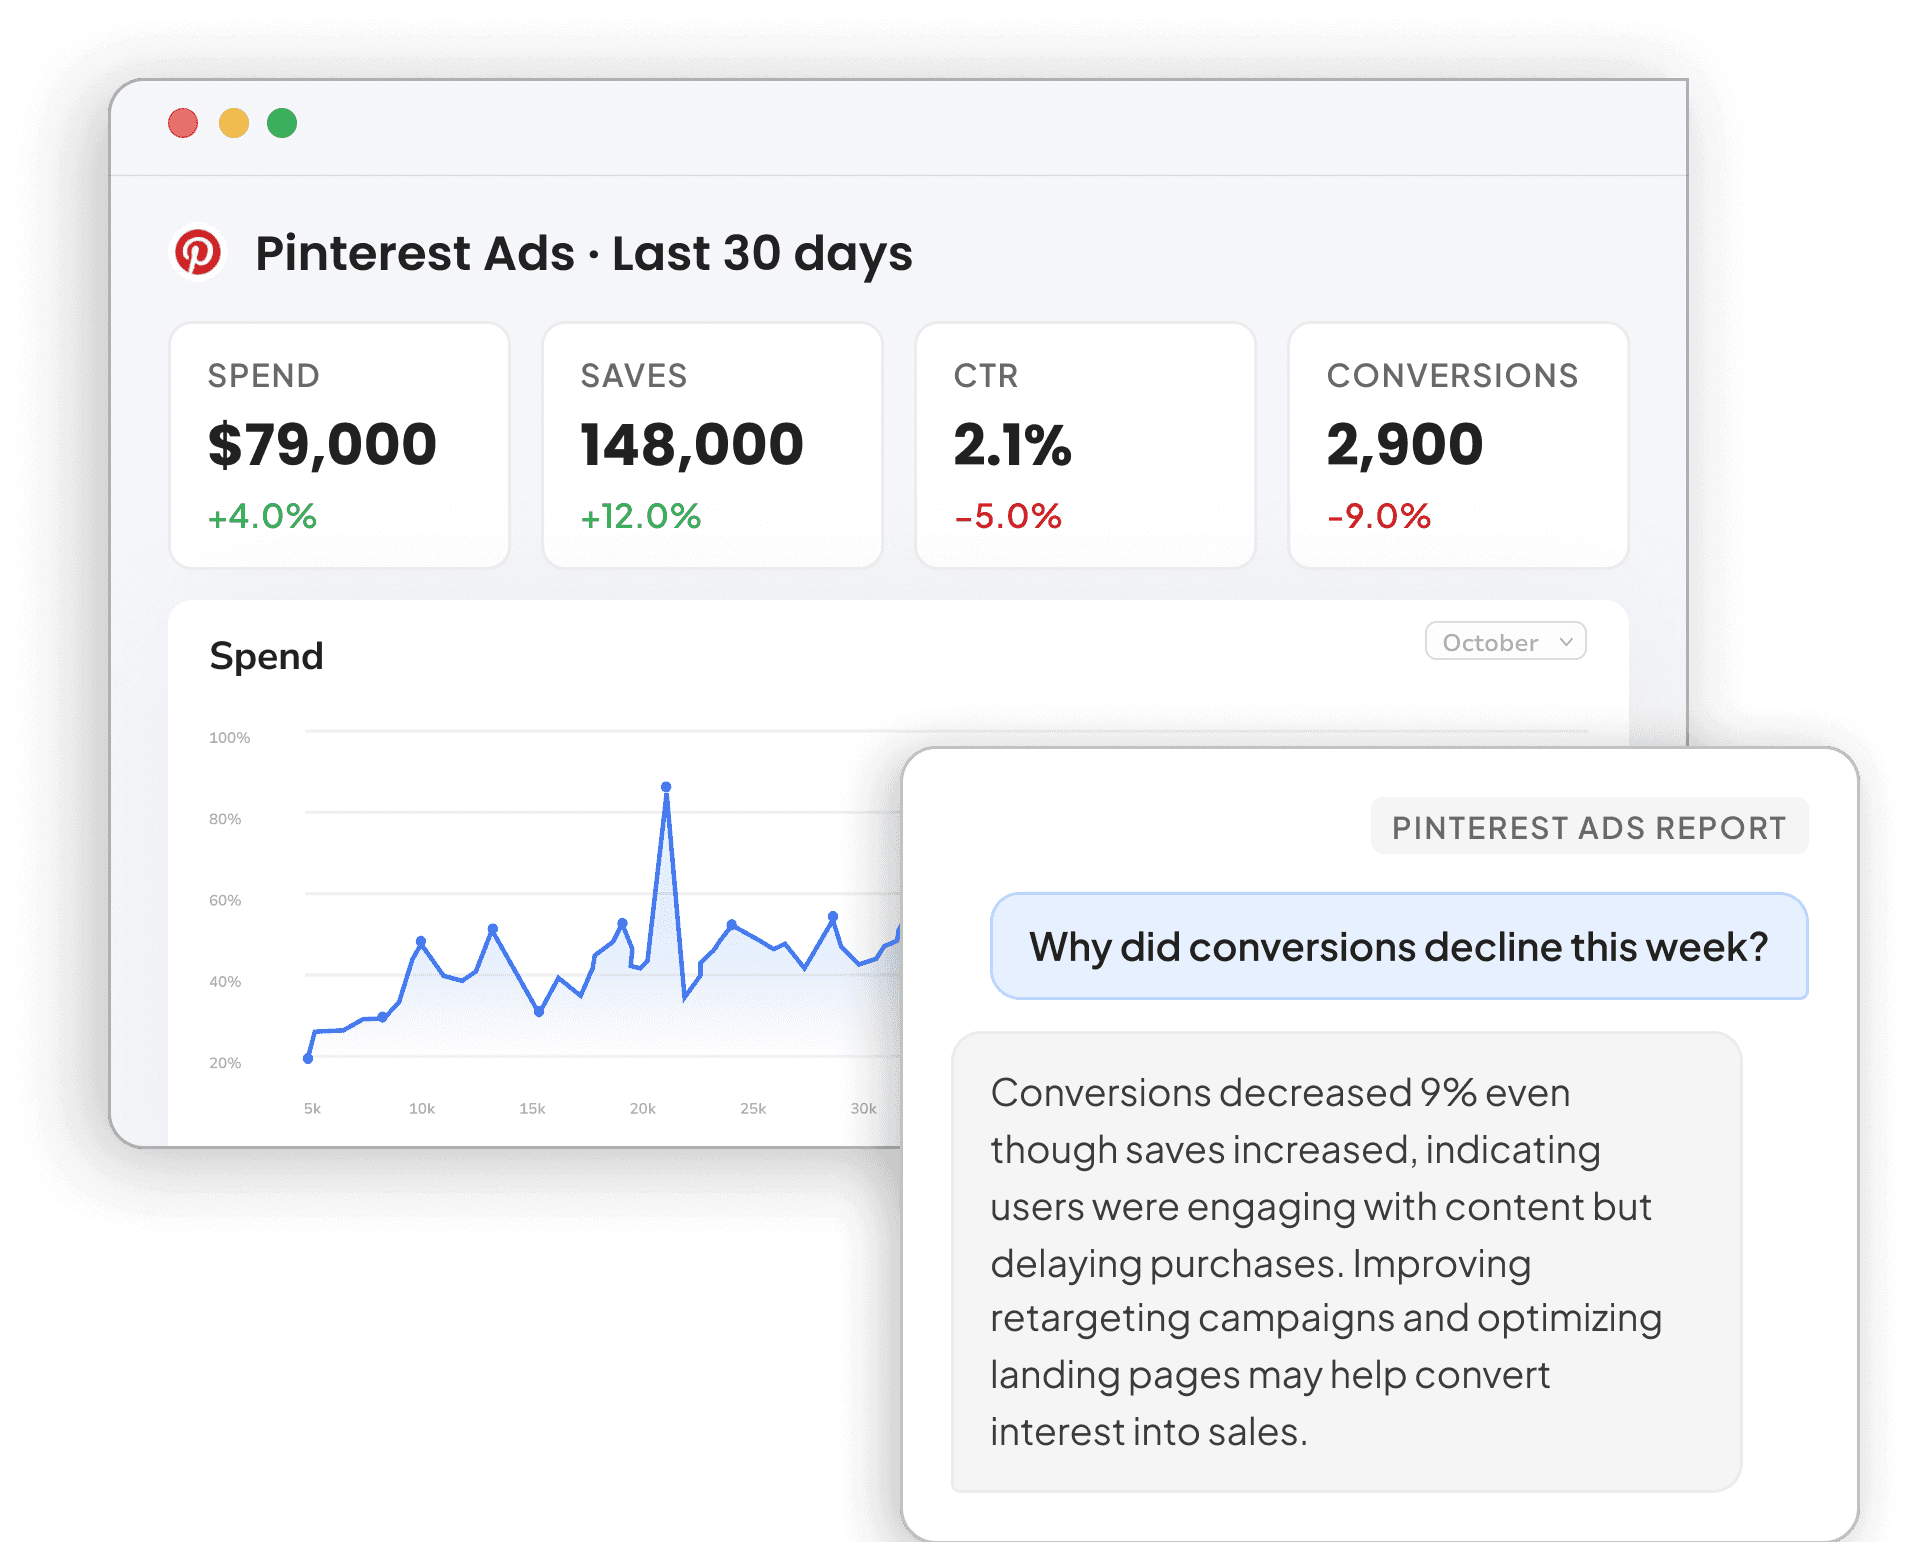1908x1542 pixels.
Task: Click the green maximize window dot
Action: [282, 123]
